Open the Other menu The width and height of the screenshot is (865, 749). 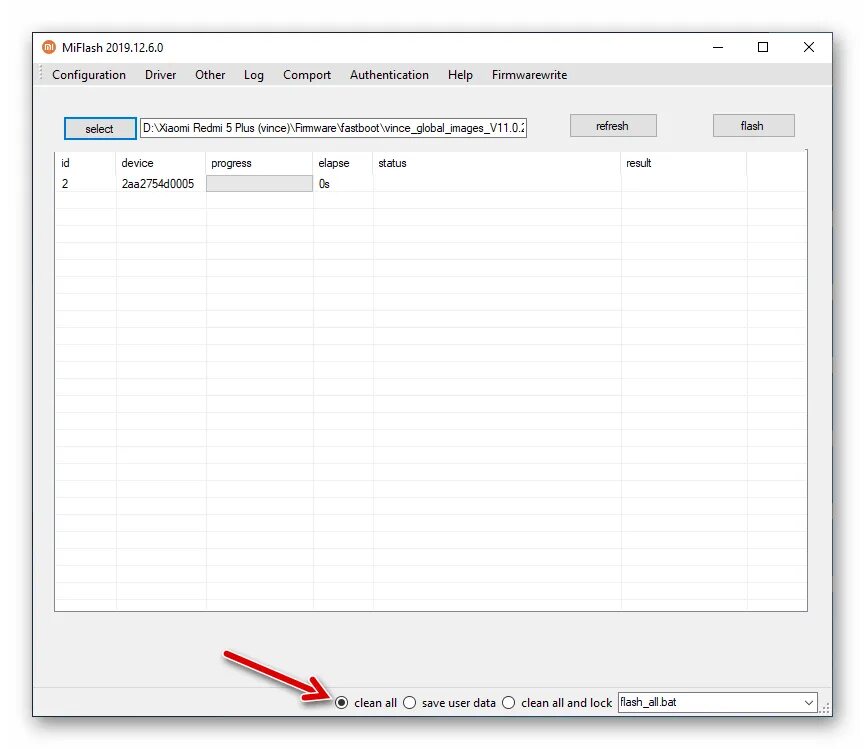[x=210, y=75]
